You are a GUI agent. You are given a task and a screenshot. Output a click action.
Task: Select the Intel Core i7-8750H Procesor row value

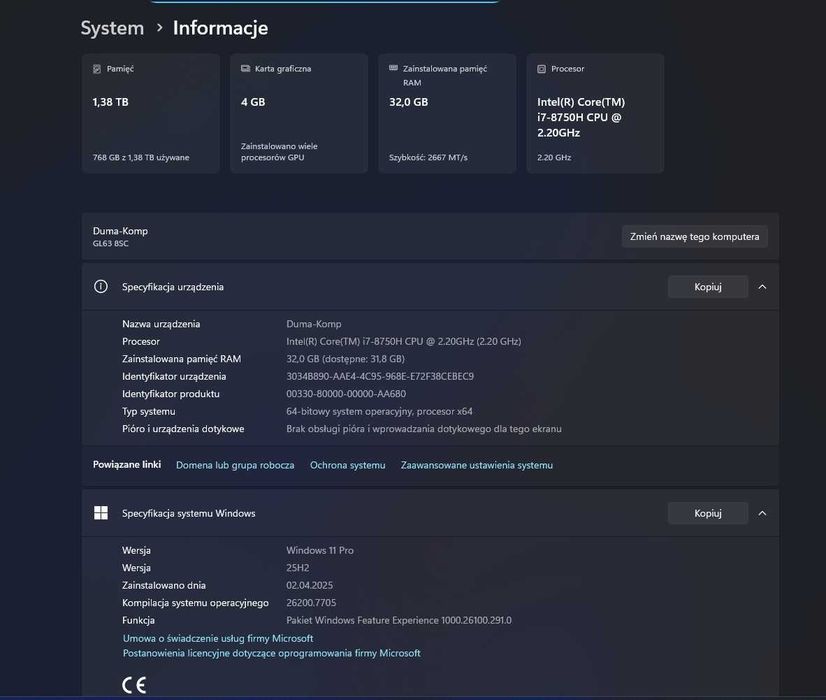(404, 341)
